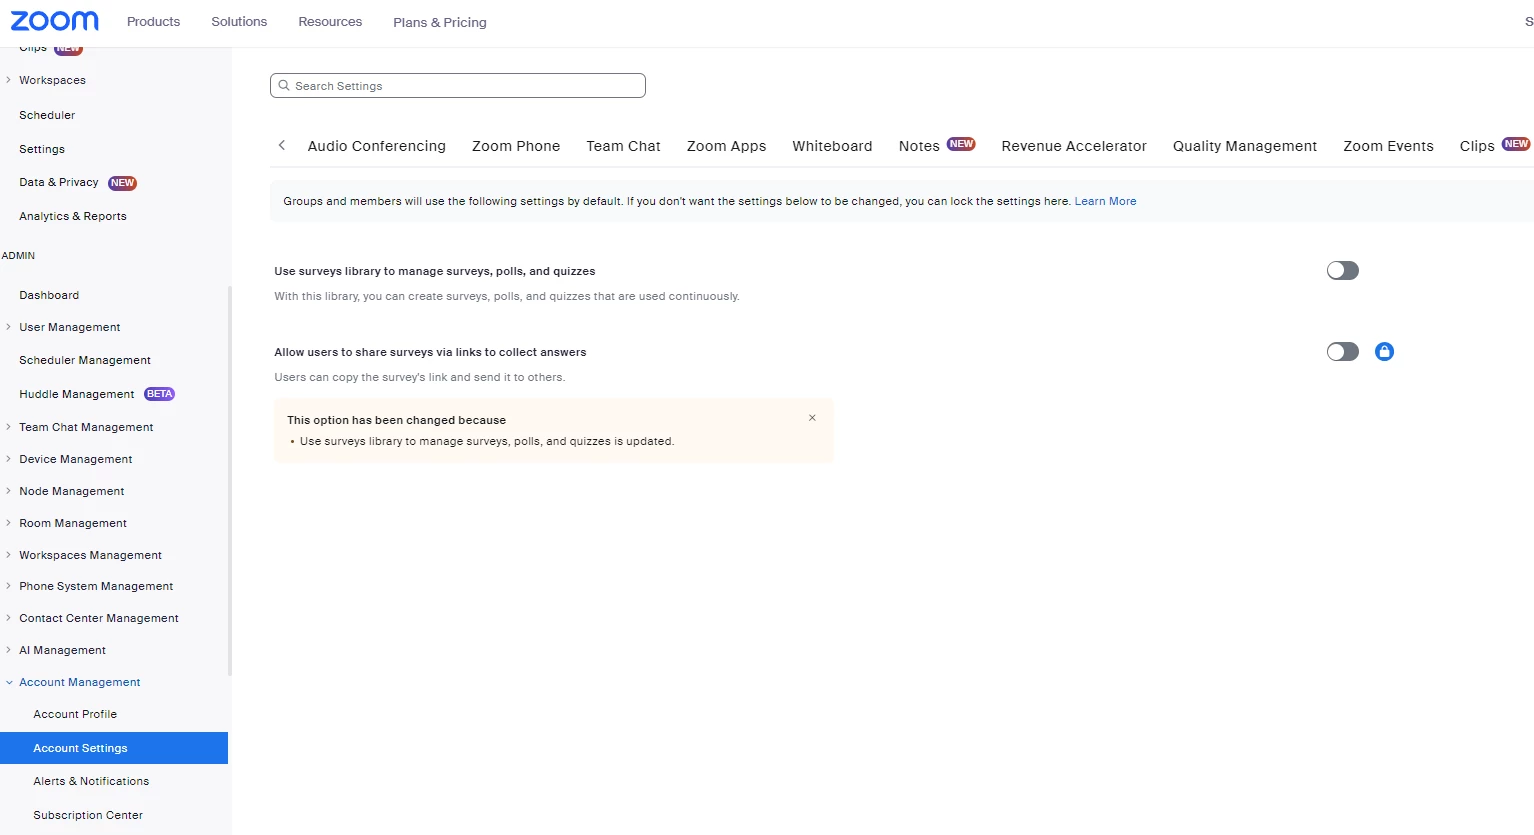This screenshot has height=835, width=1534.
Task: Switch to Zoom Events tab
Action: (x=1388, y=146)
